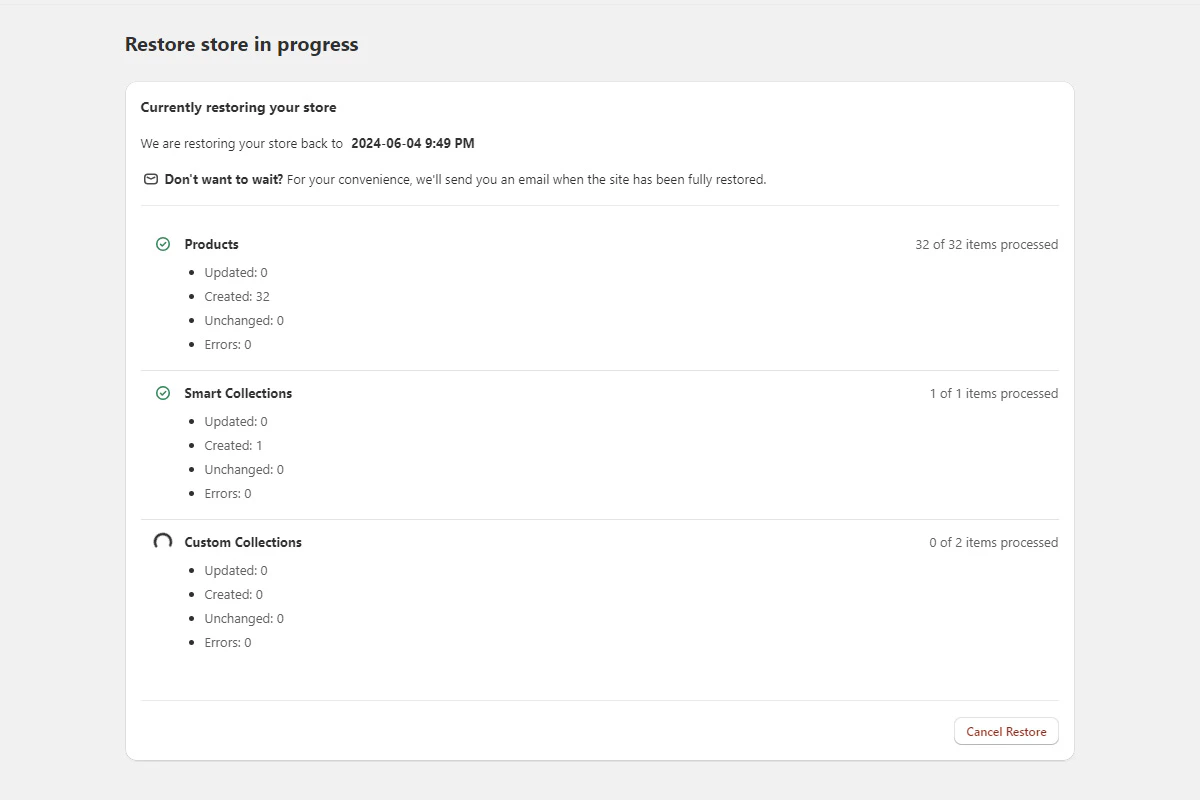This screenshot has height=800, width=1200.
Task: Click the Cancel Restore button
Action: pos(1006,731)
